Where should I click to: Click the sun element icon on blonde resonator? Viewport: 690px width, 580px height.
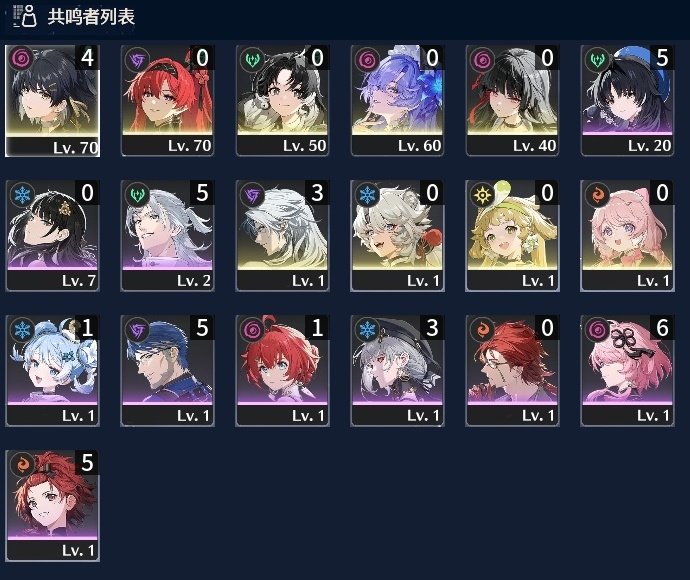point(482,195)
